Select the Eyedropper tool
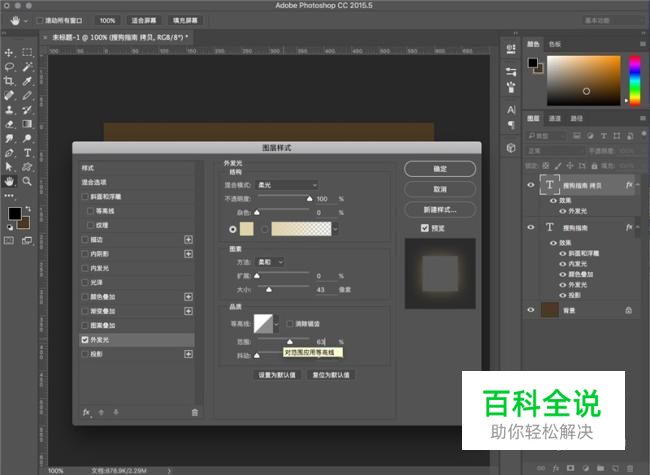 (27, 81)
